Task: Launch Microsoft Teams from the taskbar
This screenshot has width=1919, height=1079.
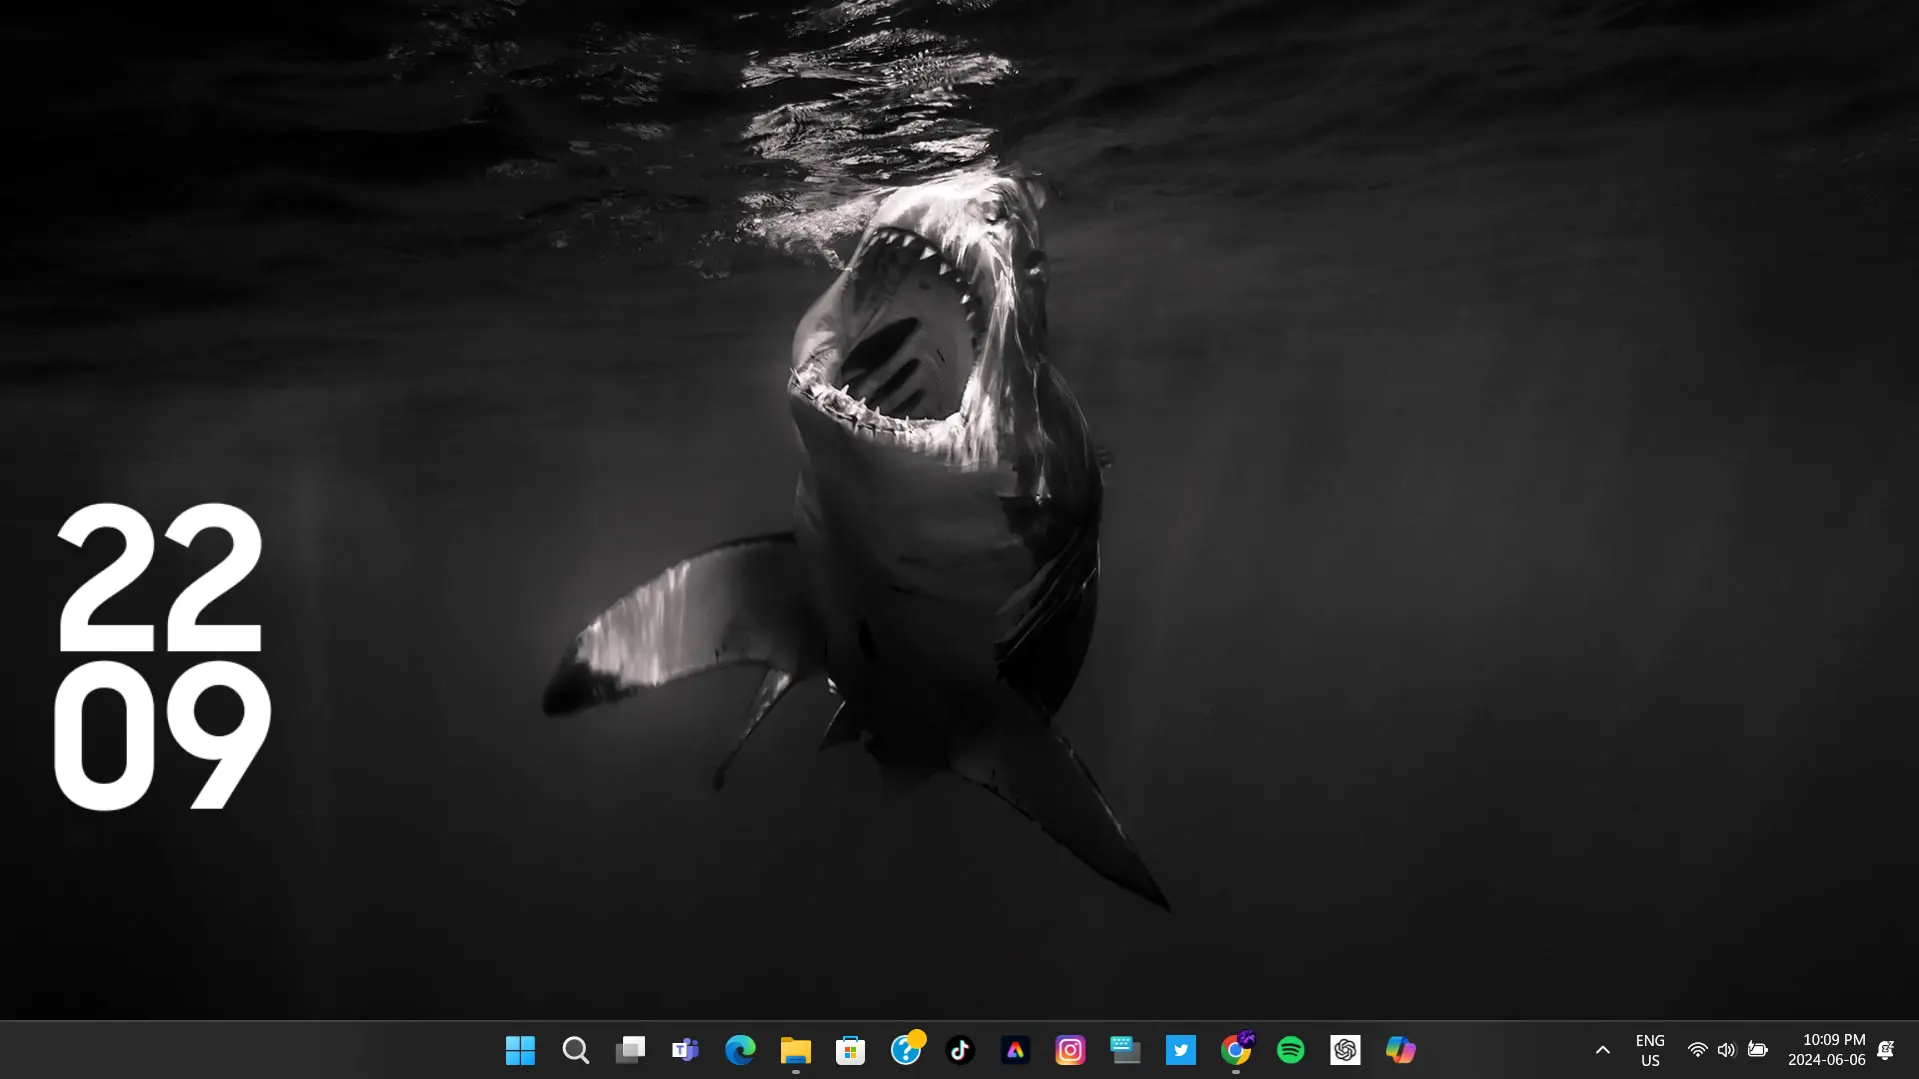Action: (x=685, y=1050)
